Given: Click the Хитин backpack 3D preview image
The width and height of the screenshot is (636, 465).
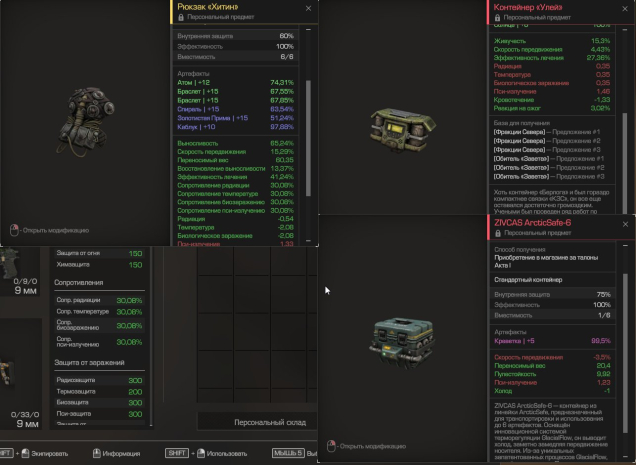Looking at the screenshot, I should tap(86, 121).
